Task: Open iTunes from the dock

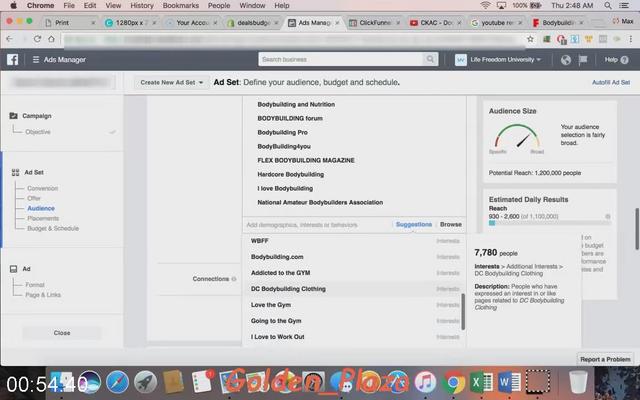Action: tap(425, 383)
